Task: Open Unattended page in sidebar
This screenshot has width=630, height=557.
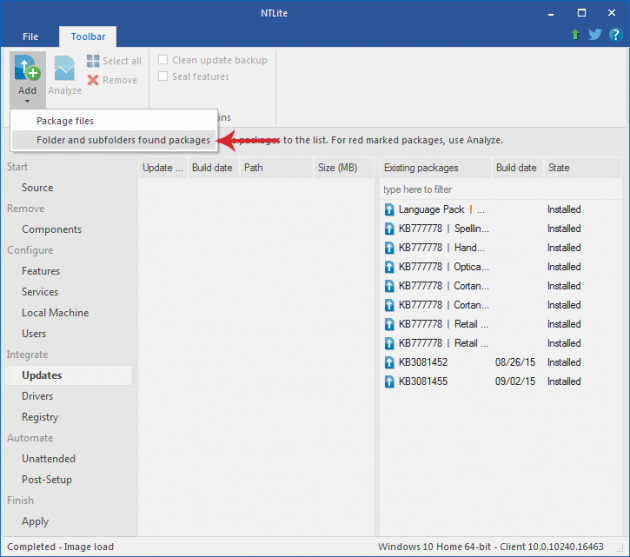Action: (48, 459)
